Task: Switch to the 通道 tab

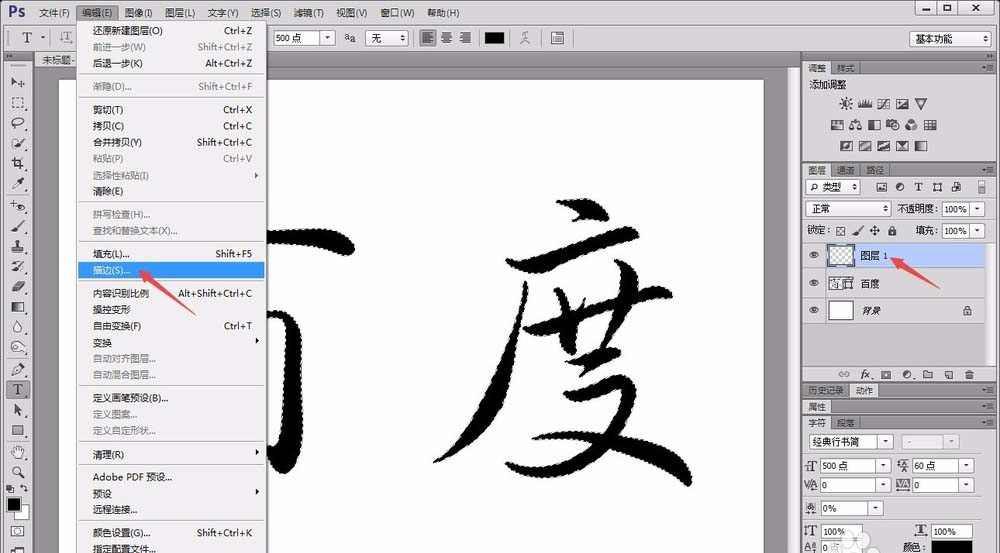Action: coord(846,170)
